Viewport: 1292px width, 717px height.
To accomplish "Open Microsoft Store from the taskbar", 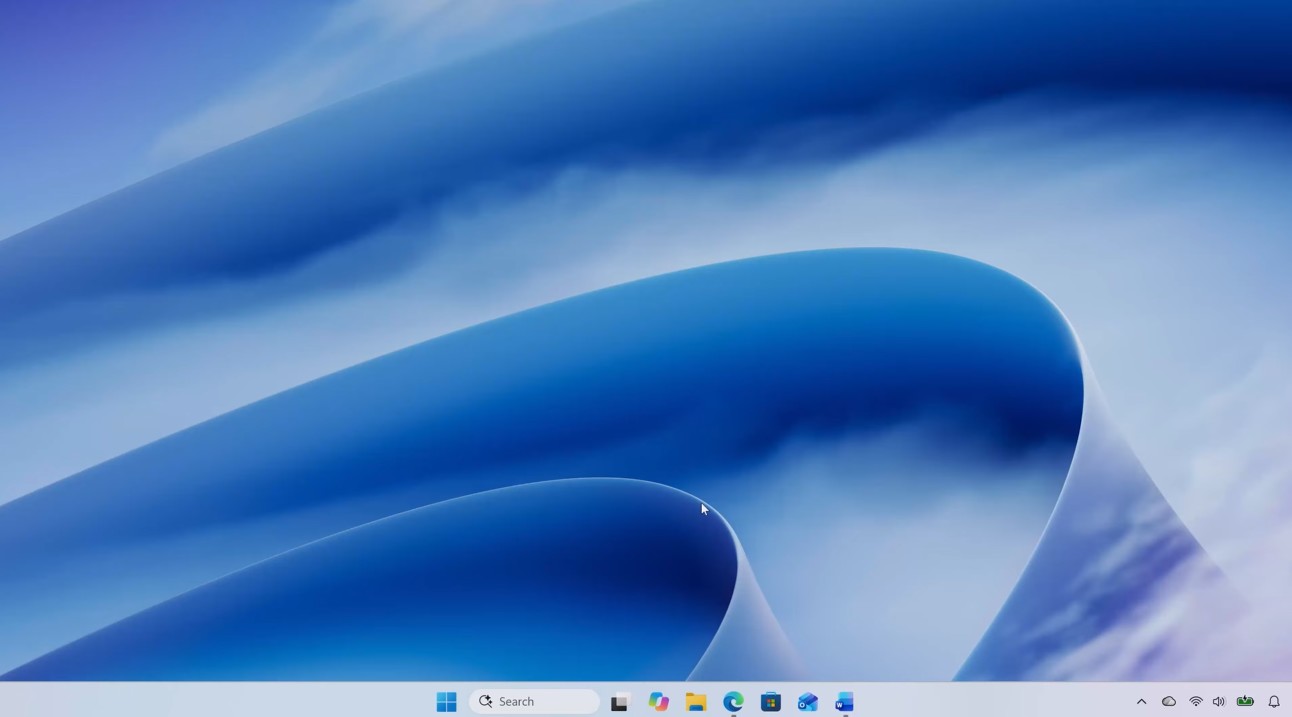I will click(x=770, y=702).
